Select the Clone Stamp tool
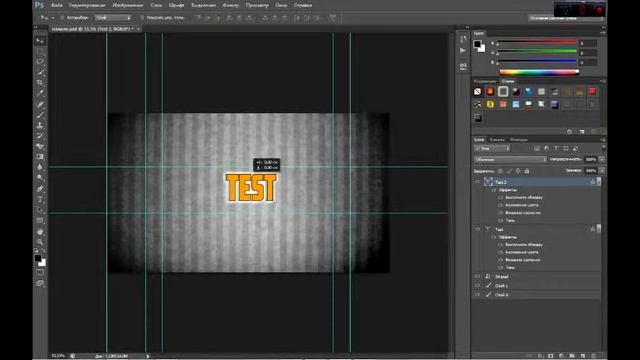Image resolution: width=640 pixels, height=360 pixels. pos(40,125)
